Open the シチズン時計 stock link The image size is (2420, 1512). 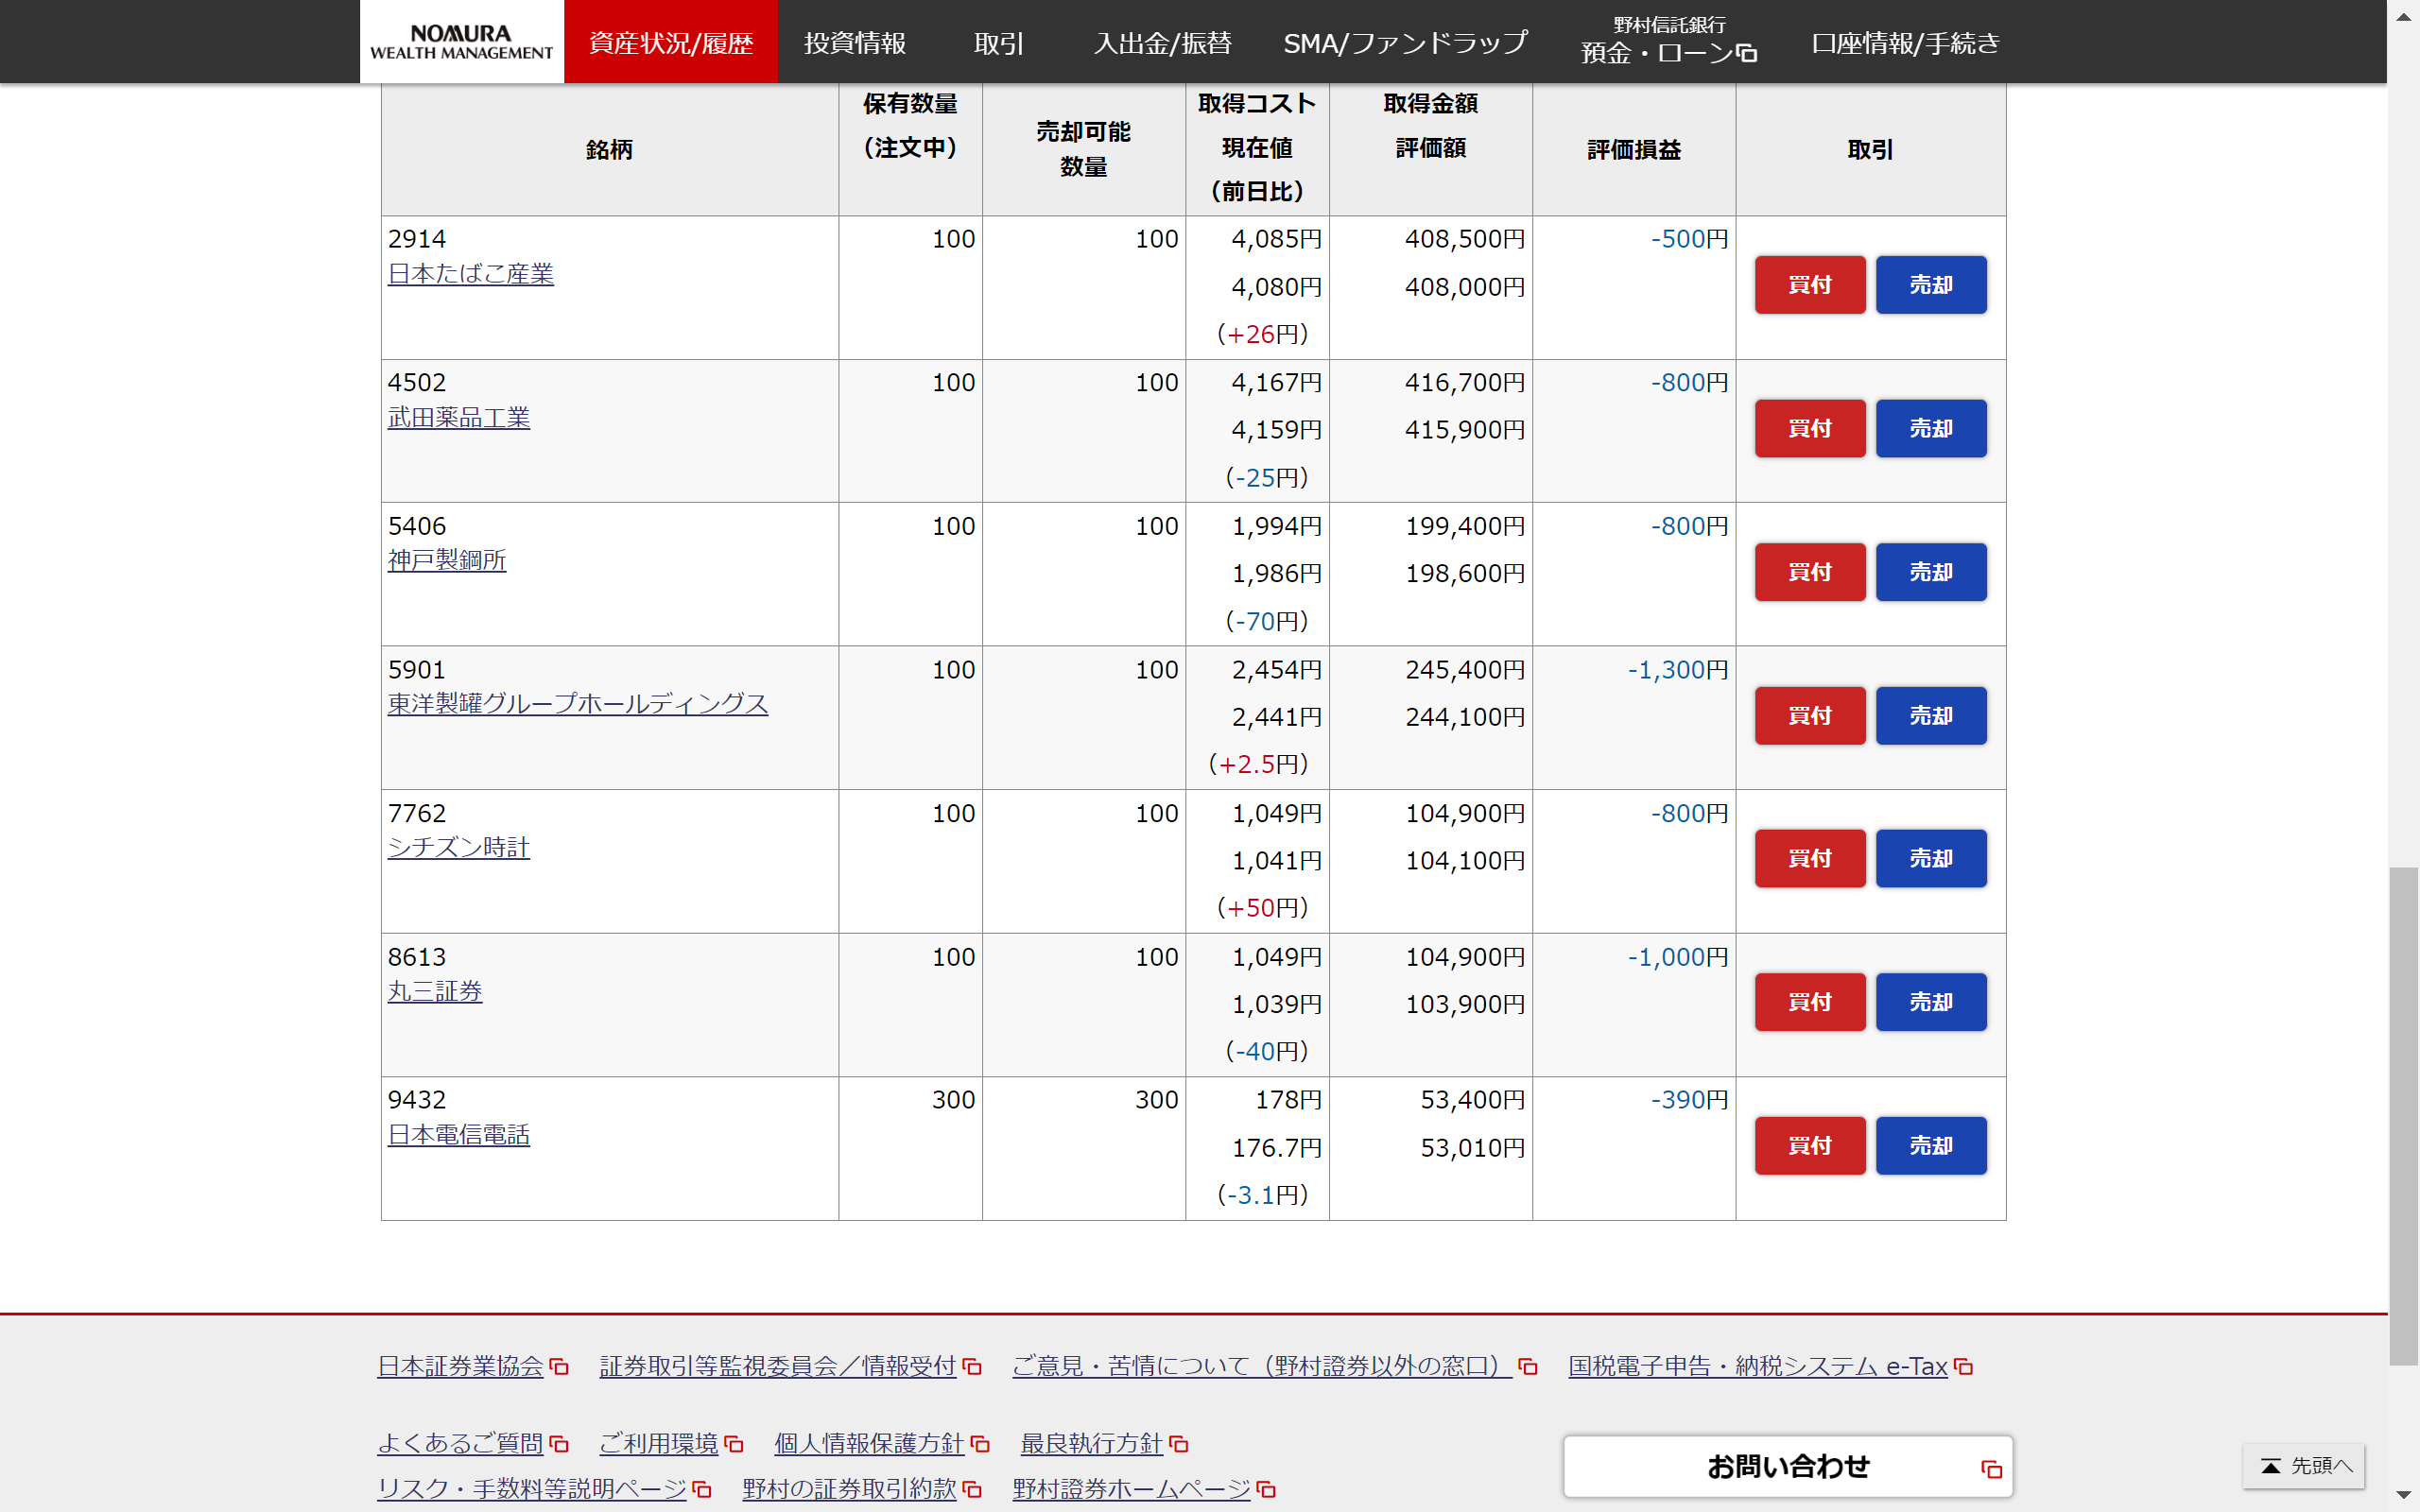pos(458,847)
